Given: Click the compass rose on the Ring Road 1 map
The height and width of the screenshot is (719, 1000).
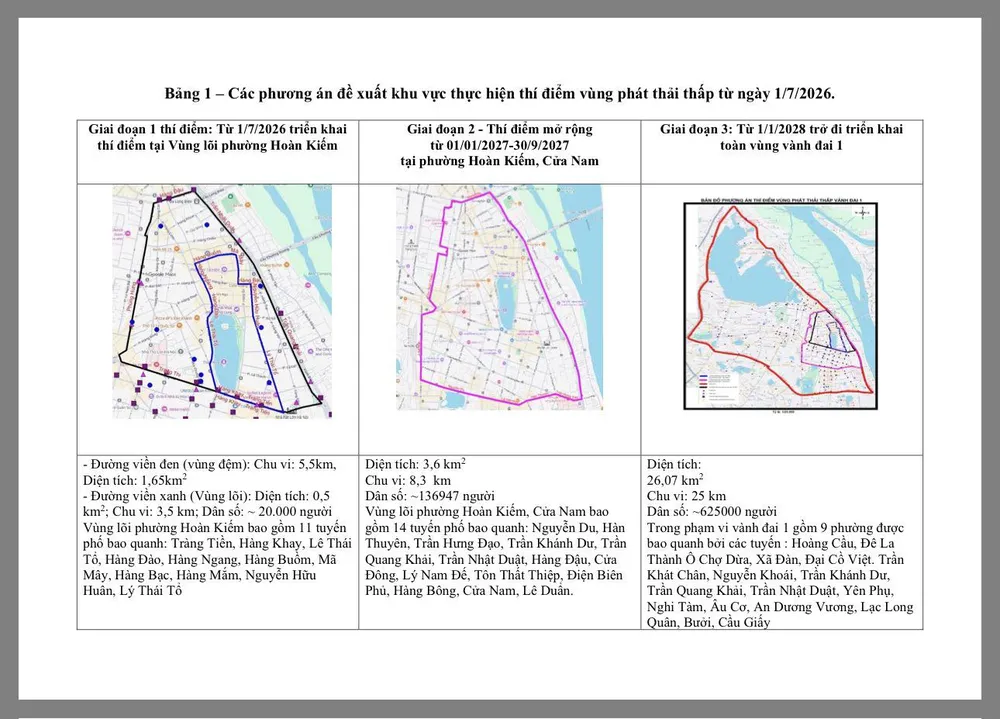Looking at the screenshot, I should (x=862, y=212).
